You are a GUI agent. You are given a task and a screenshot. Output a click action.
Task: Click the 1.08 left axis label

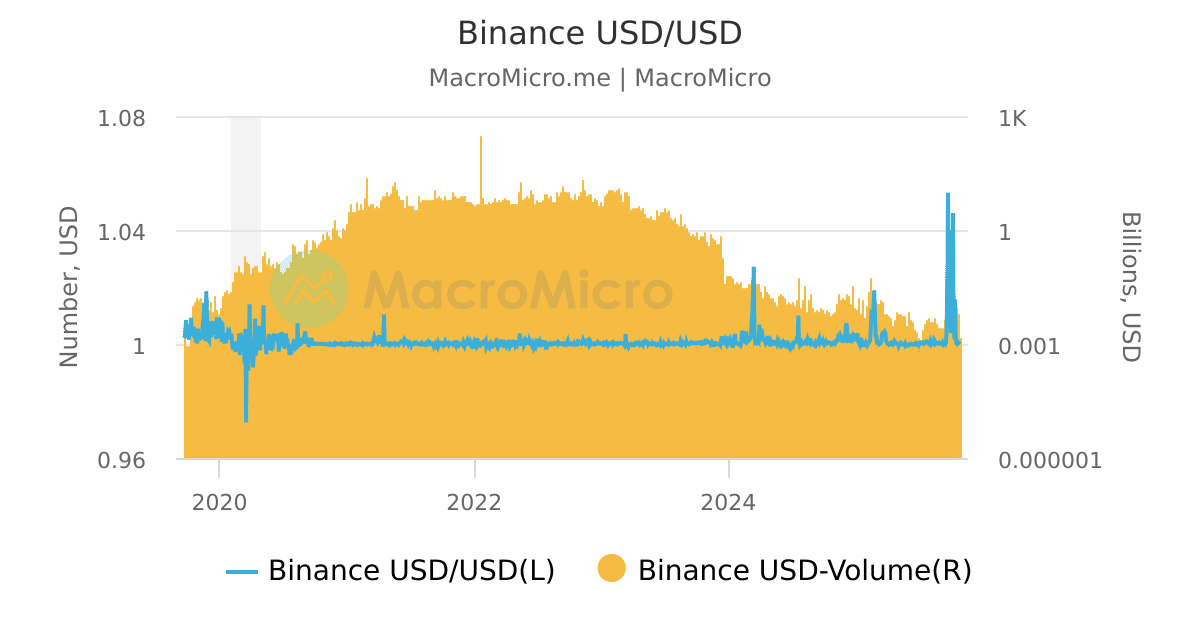(x=121, y=119)
